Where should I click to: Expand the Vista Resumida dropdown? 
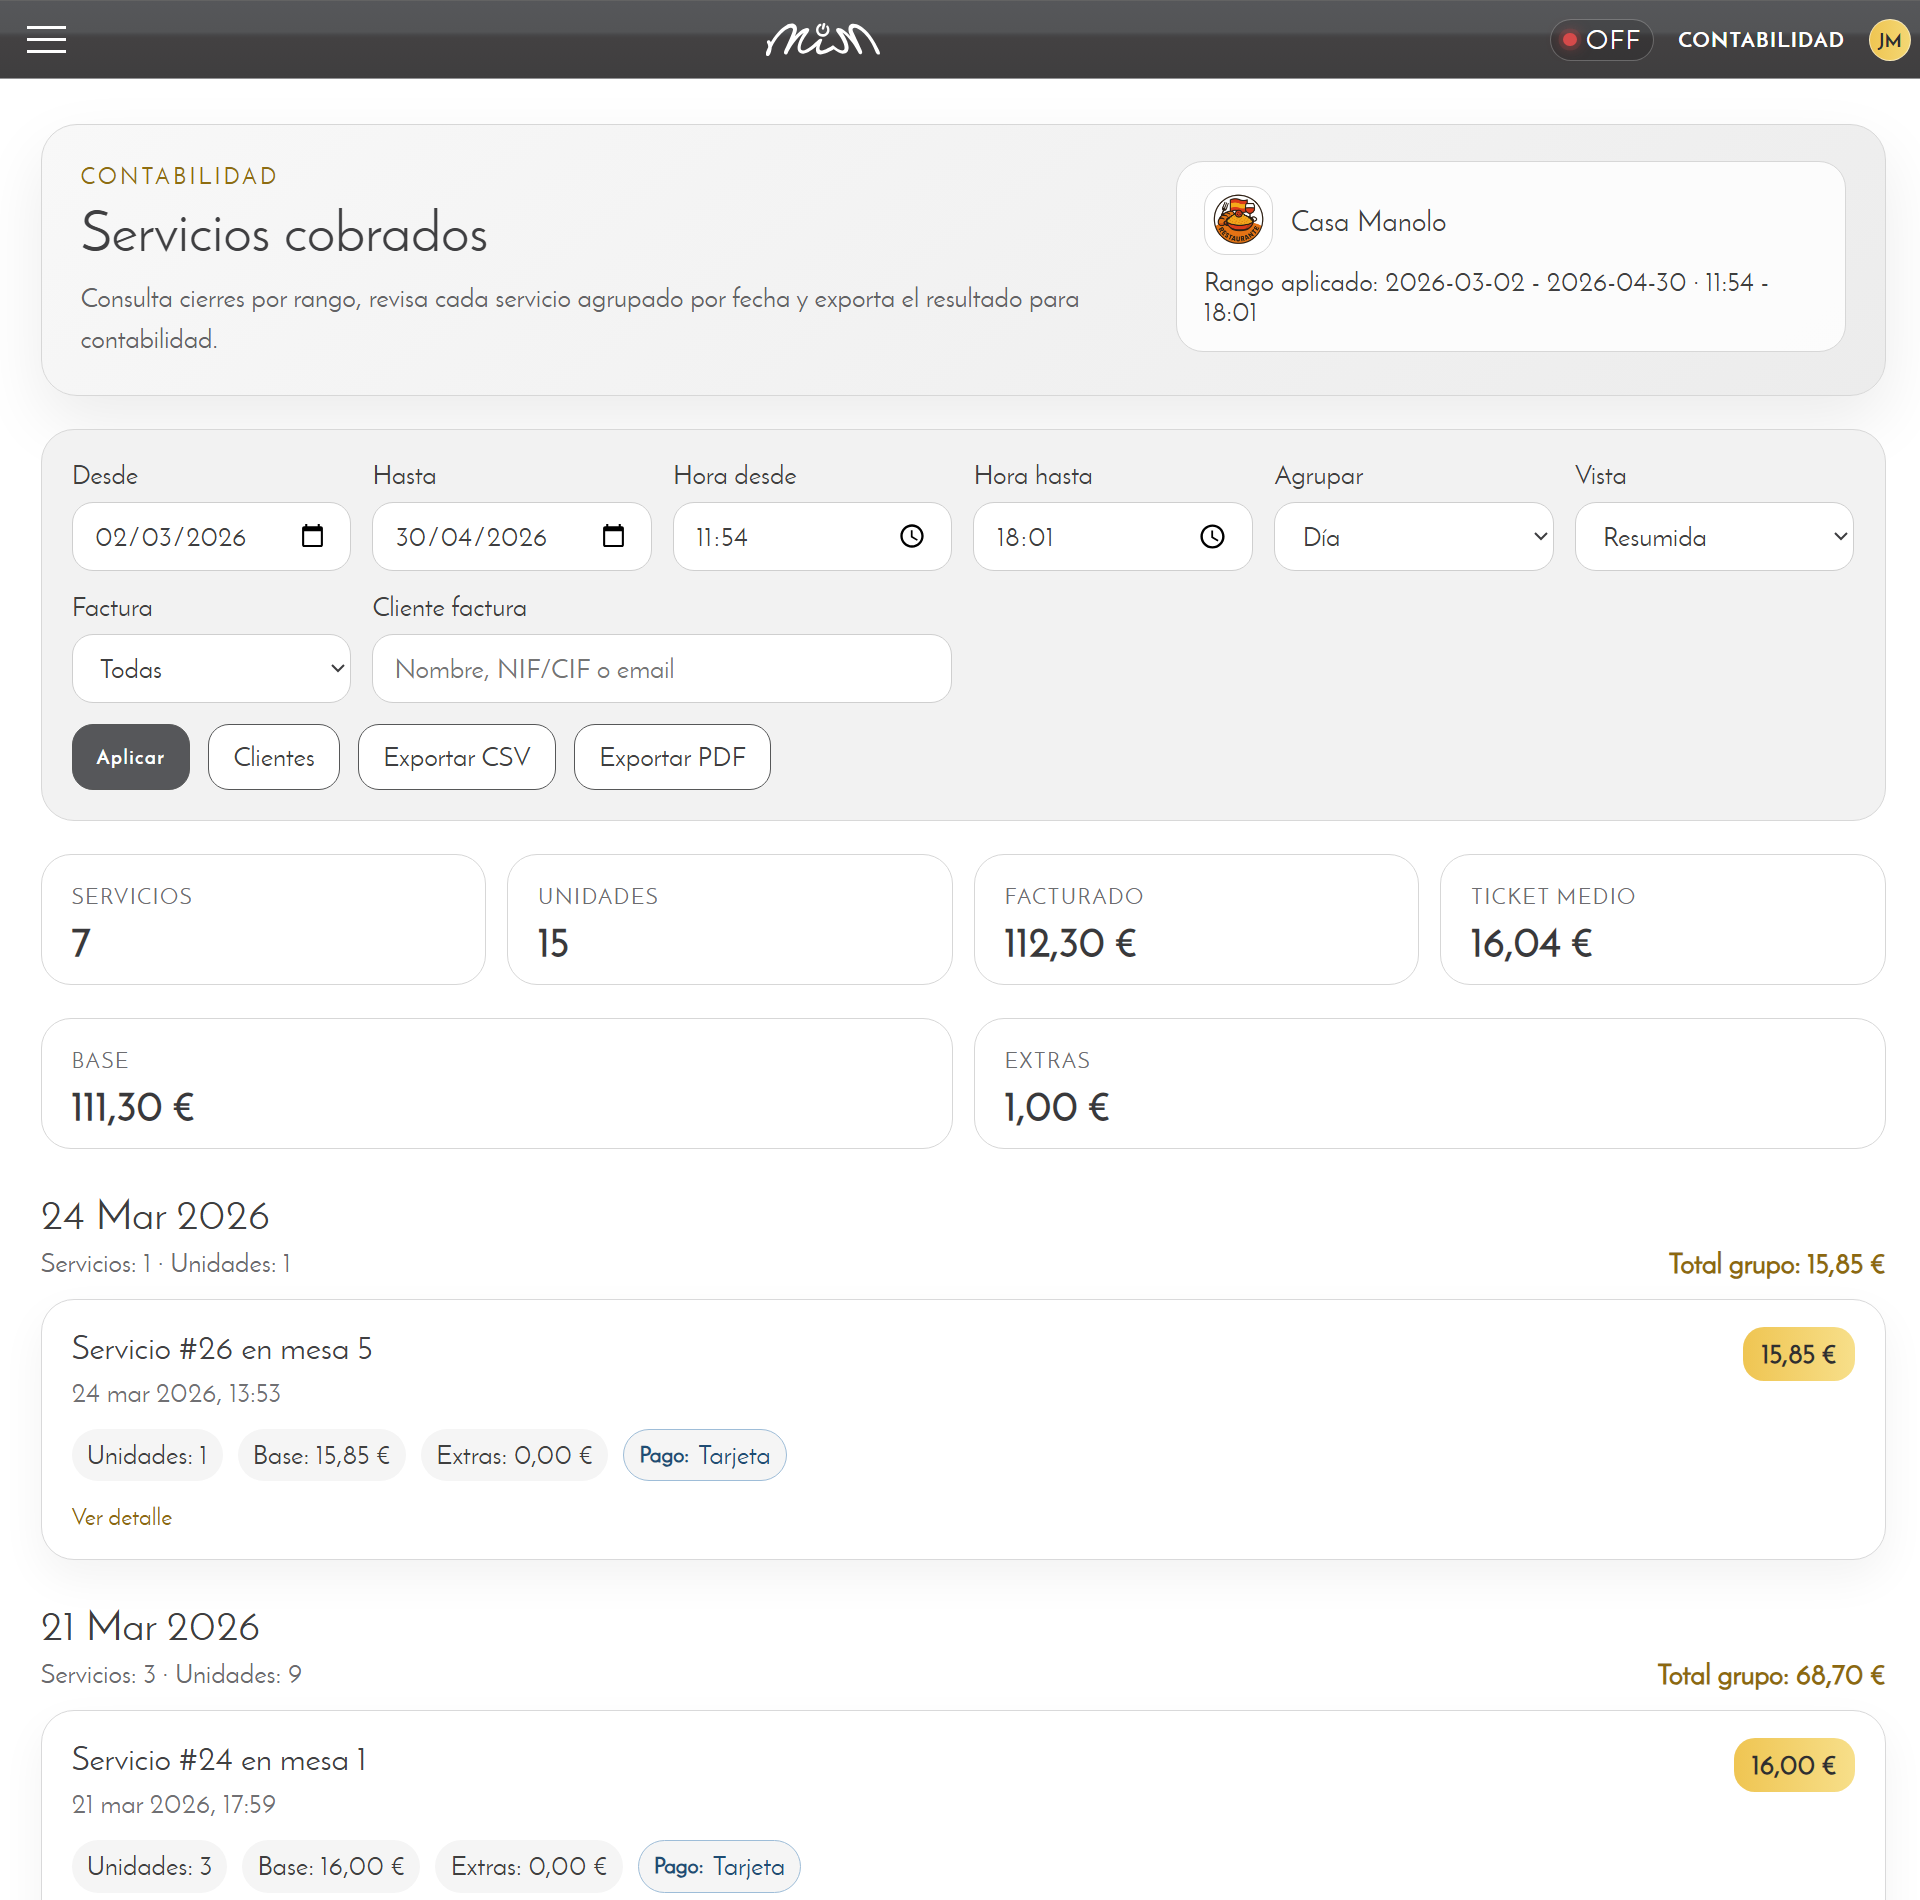click(1714, 536)
